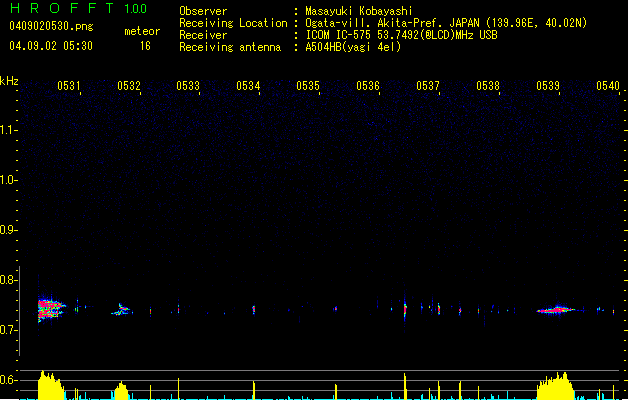
Task: Click the meteor count value 16
Action: point(145,46)
